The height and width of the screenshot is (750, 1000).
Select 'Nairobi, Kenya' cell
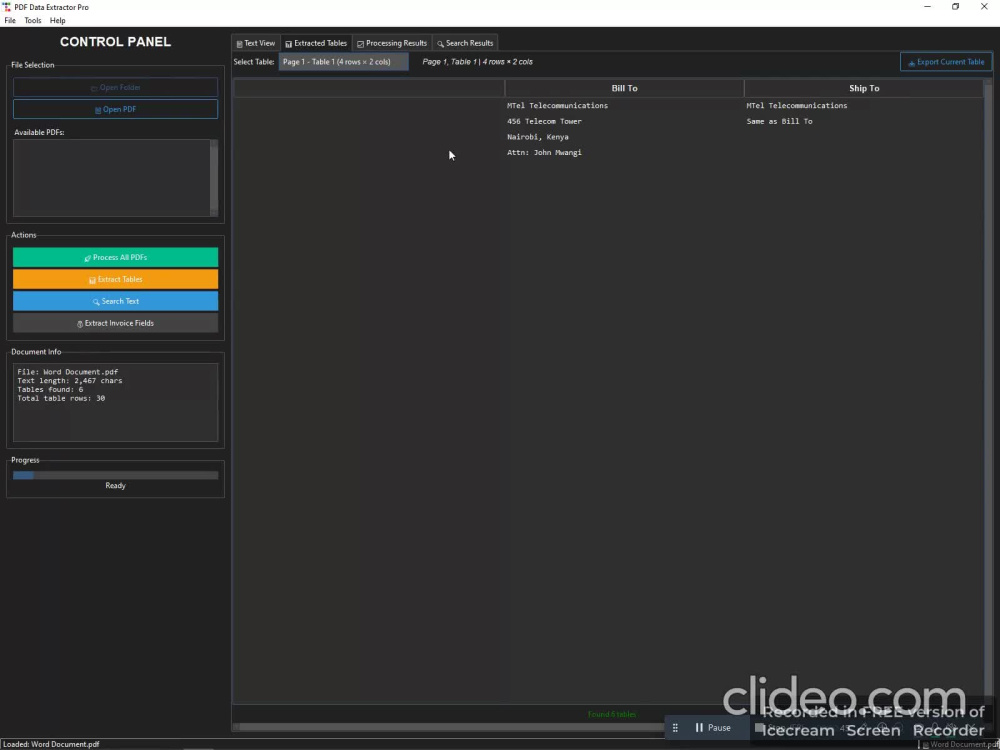click(x=538, y=136)
